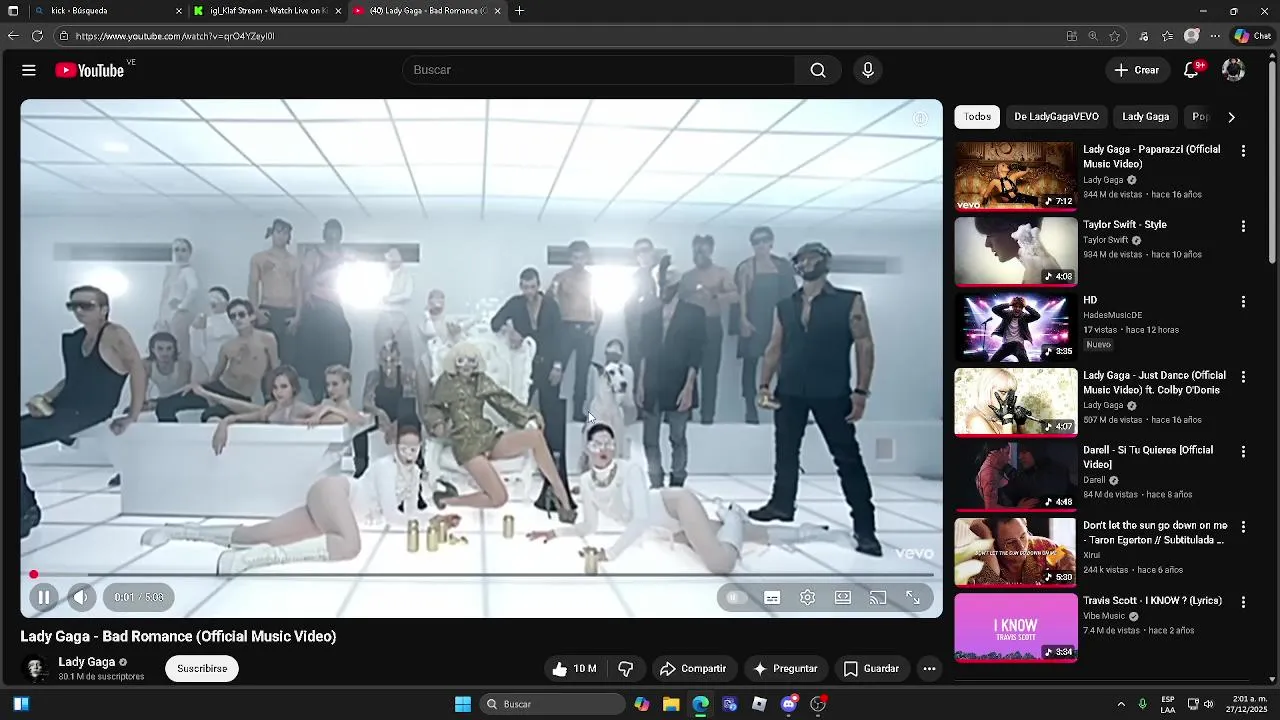Open more actions ellipsis below video

point(929,668)
